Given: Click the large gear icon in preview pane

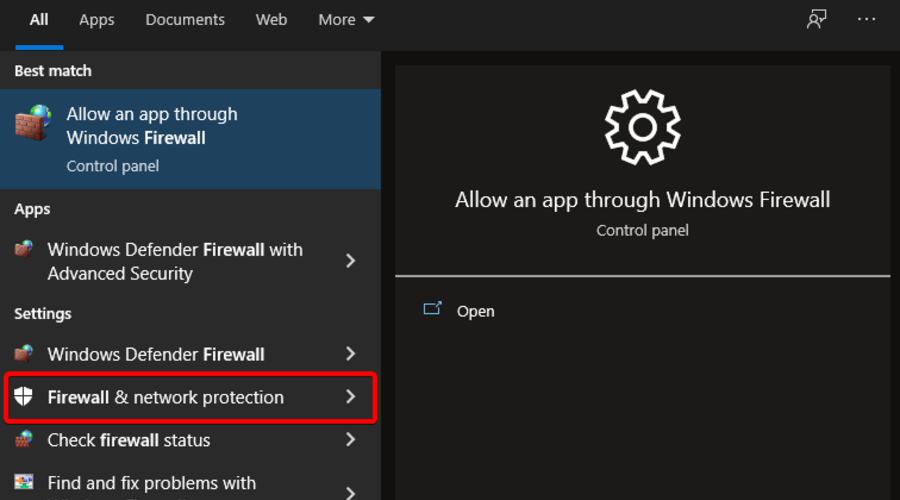Looking at the screenshot, I should 642,126.
